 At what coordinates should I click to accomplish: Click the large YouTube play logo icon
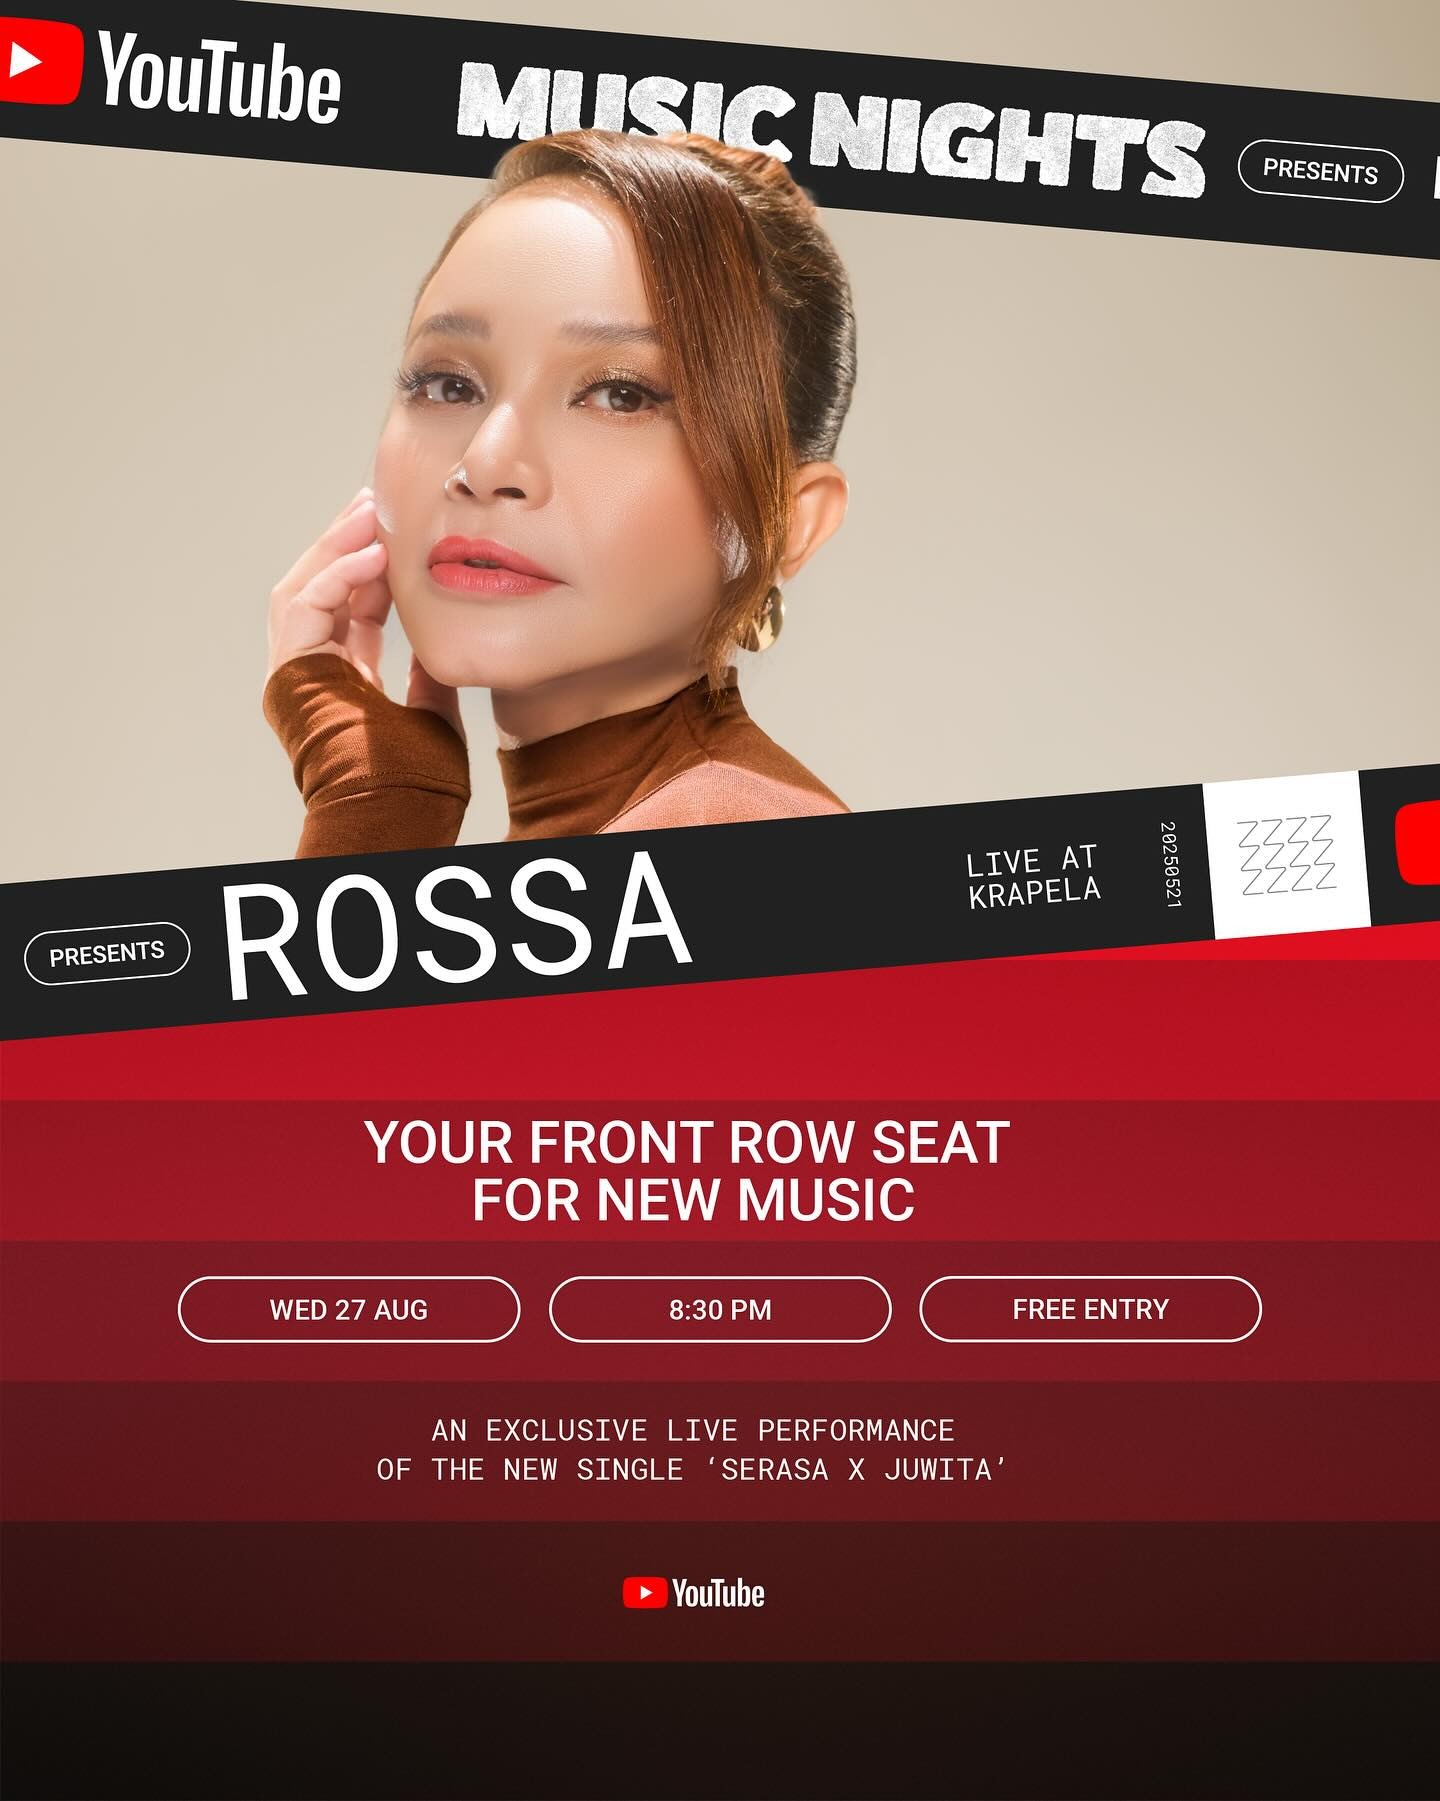tap(38, 62)
